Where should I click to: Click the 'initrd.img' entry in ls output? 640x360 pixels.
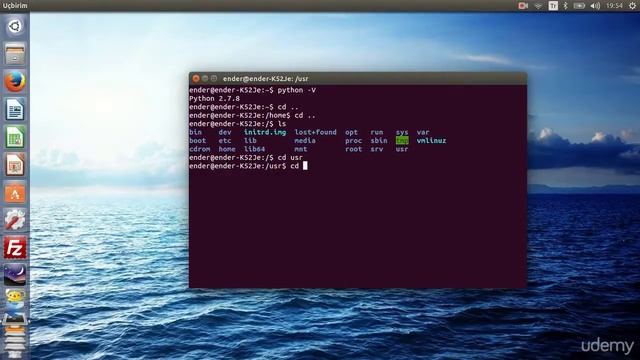point(265,132)
